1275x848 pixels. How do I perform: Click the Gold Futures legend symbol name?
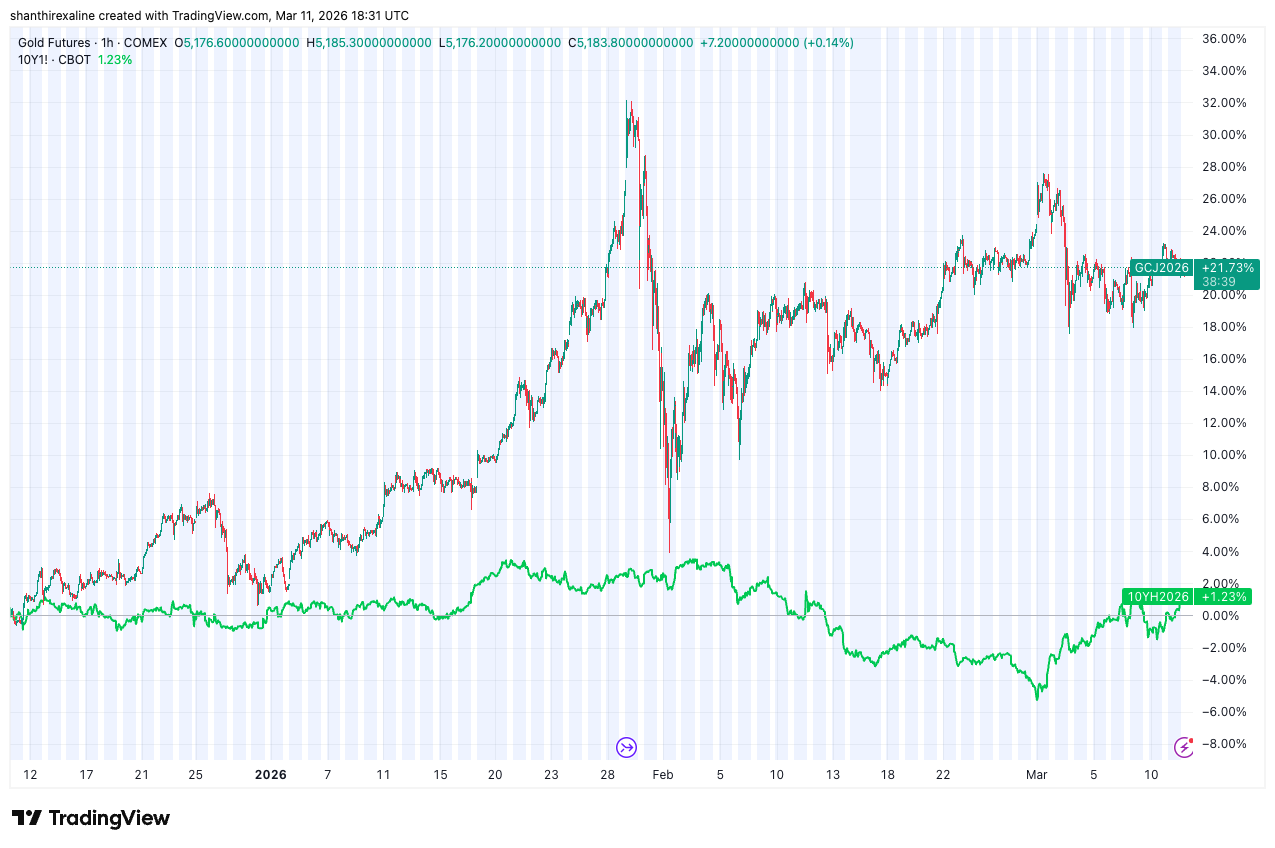pos(54,43)
